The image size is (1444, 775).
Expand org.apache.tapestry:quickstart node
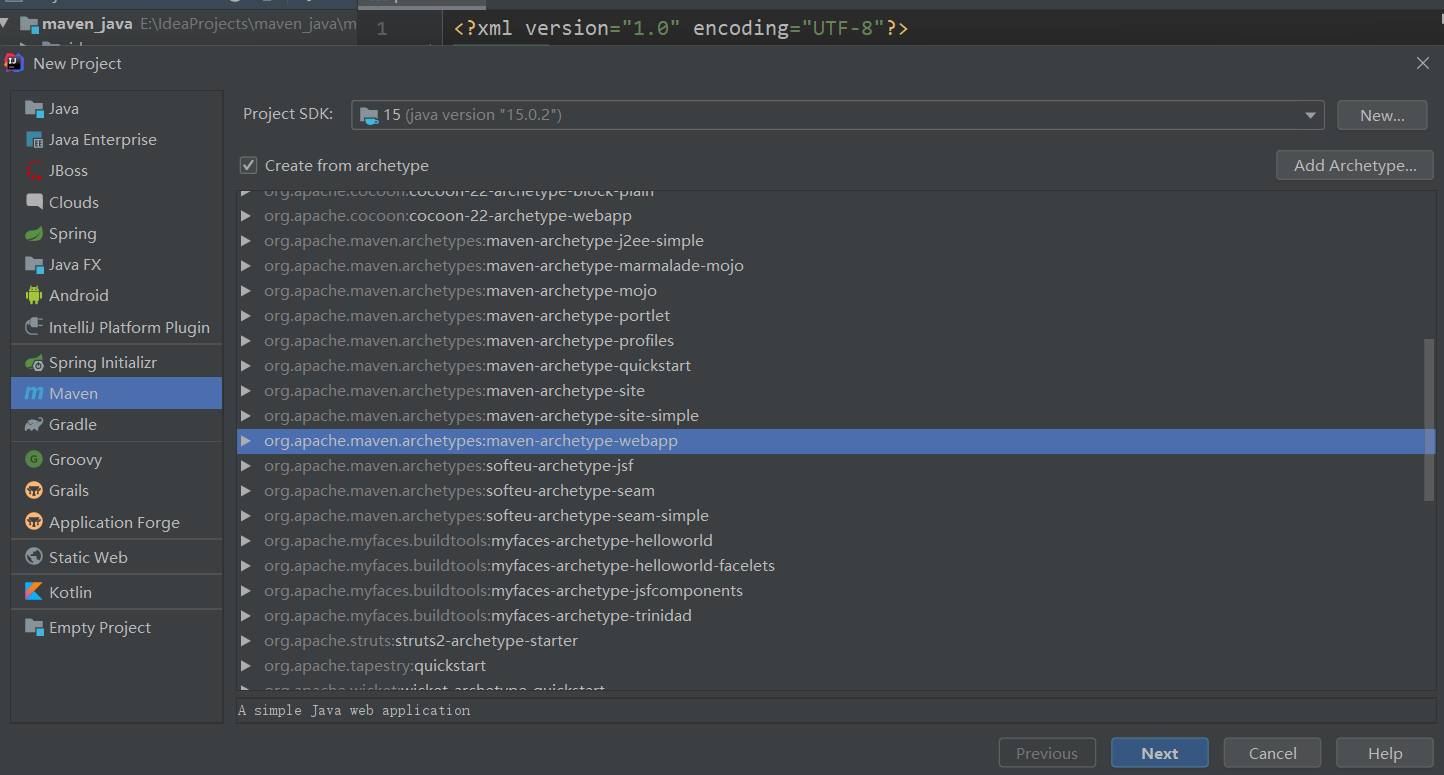click(x=246, y=666)
